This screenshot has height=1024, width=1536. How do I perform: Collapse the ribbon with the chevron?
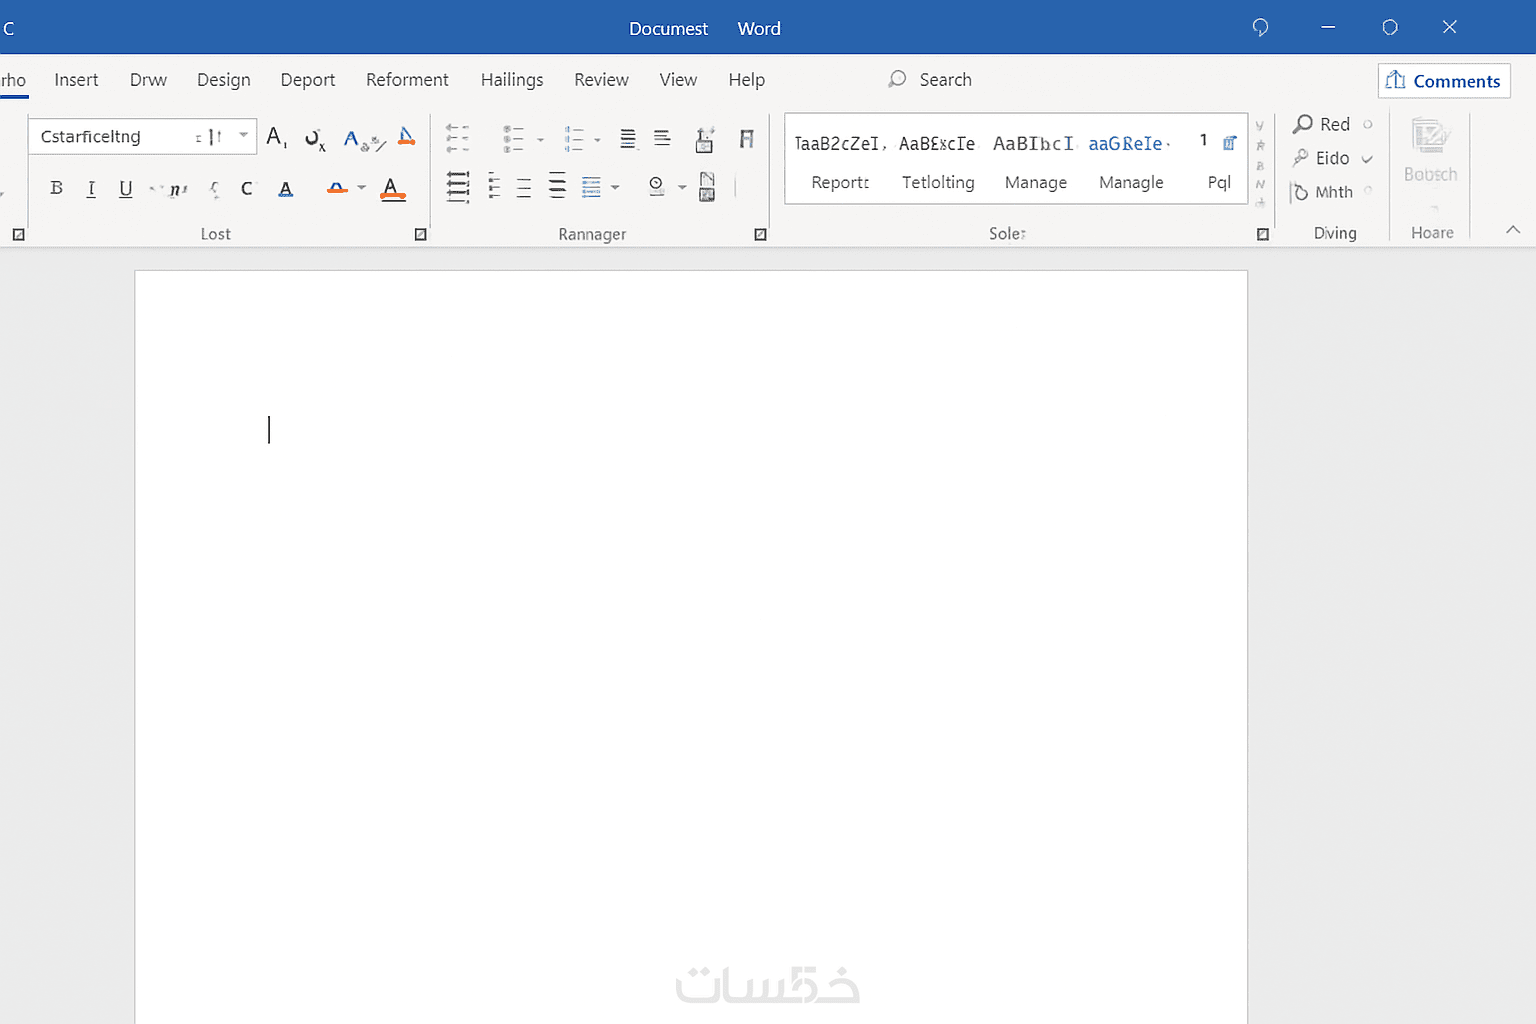[1513, 230]
